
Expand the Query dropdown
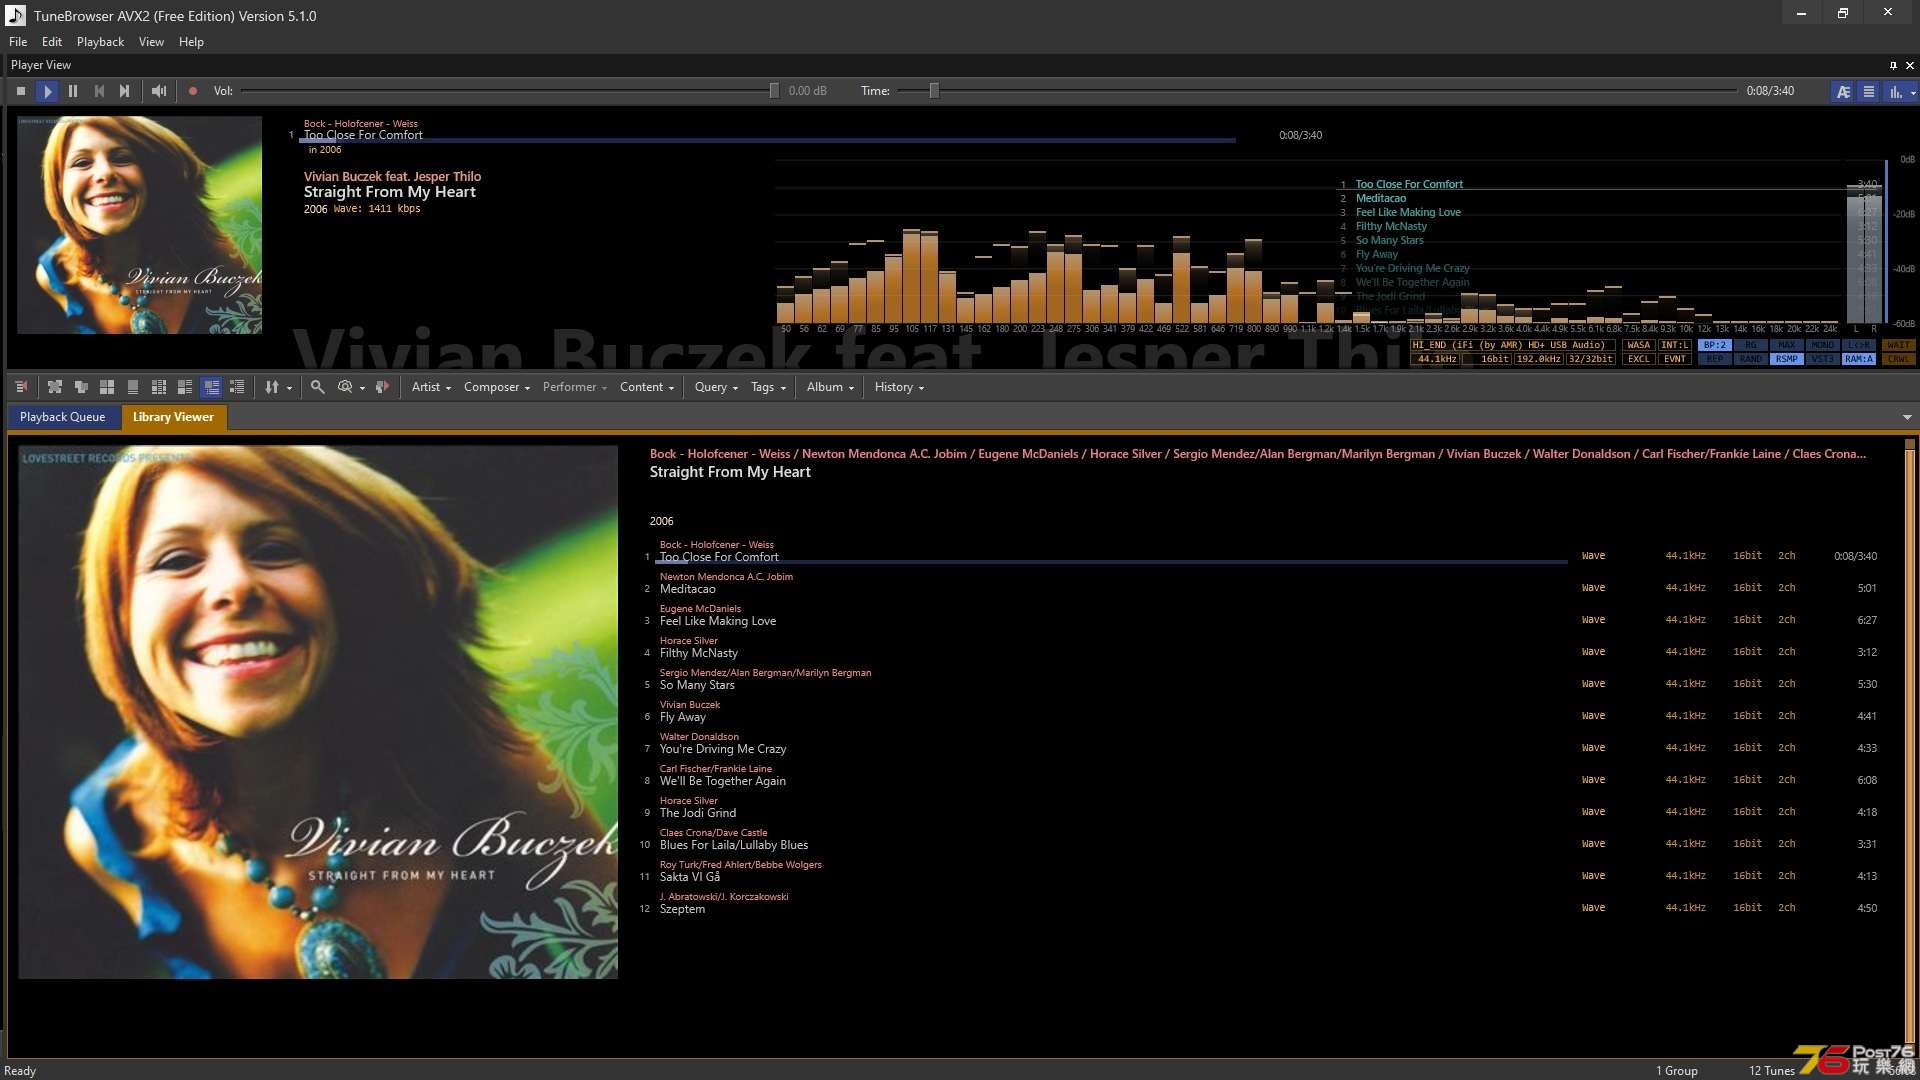point(716,387)
